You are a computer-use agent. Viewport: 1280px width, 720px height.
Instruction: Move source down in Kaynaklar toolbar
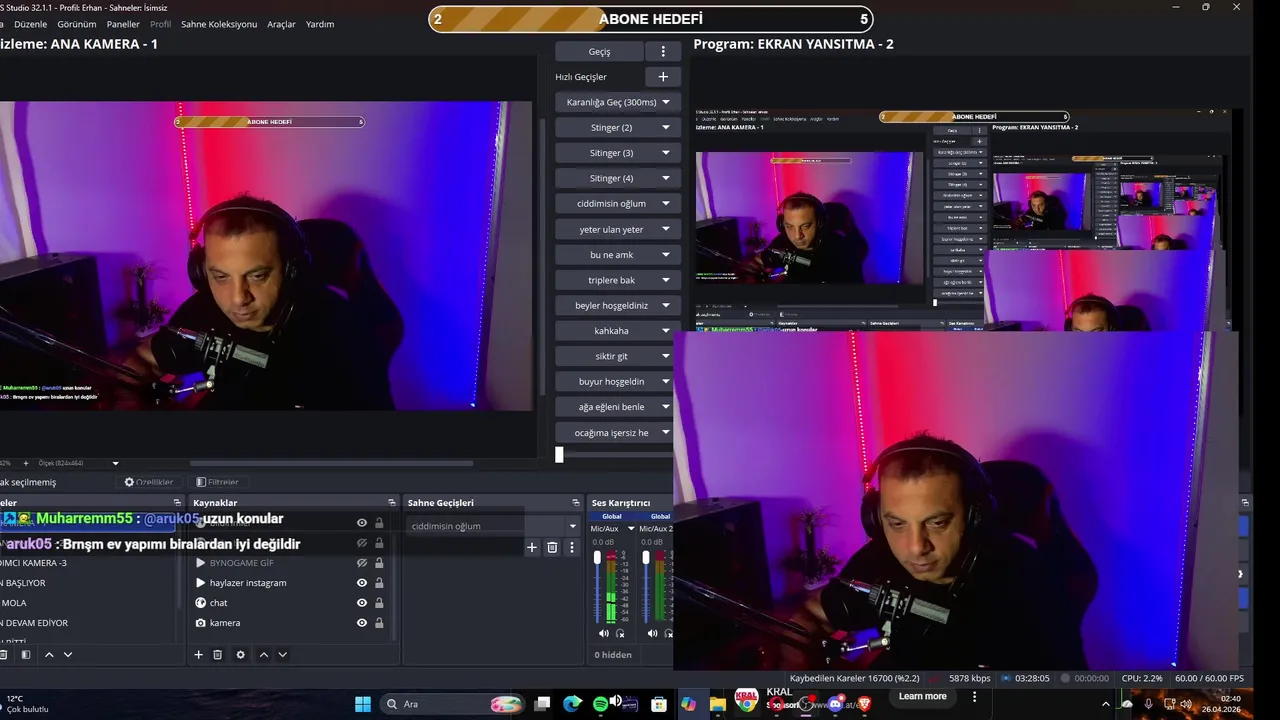point(283,655)
